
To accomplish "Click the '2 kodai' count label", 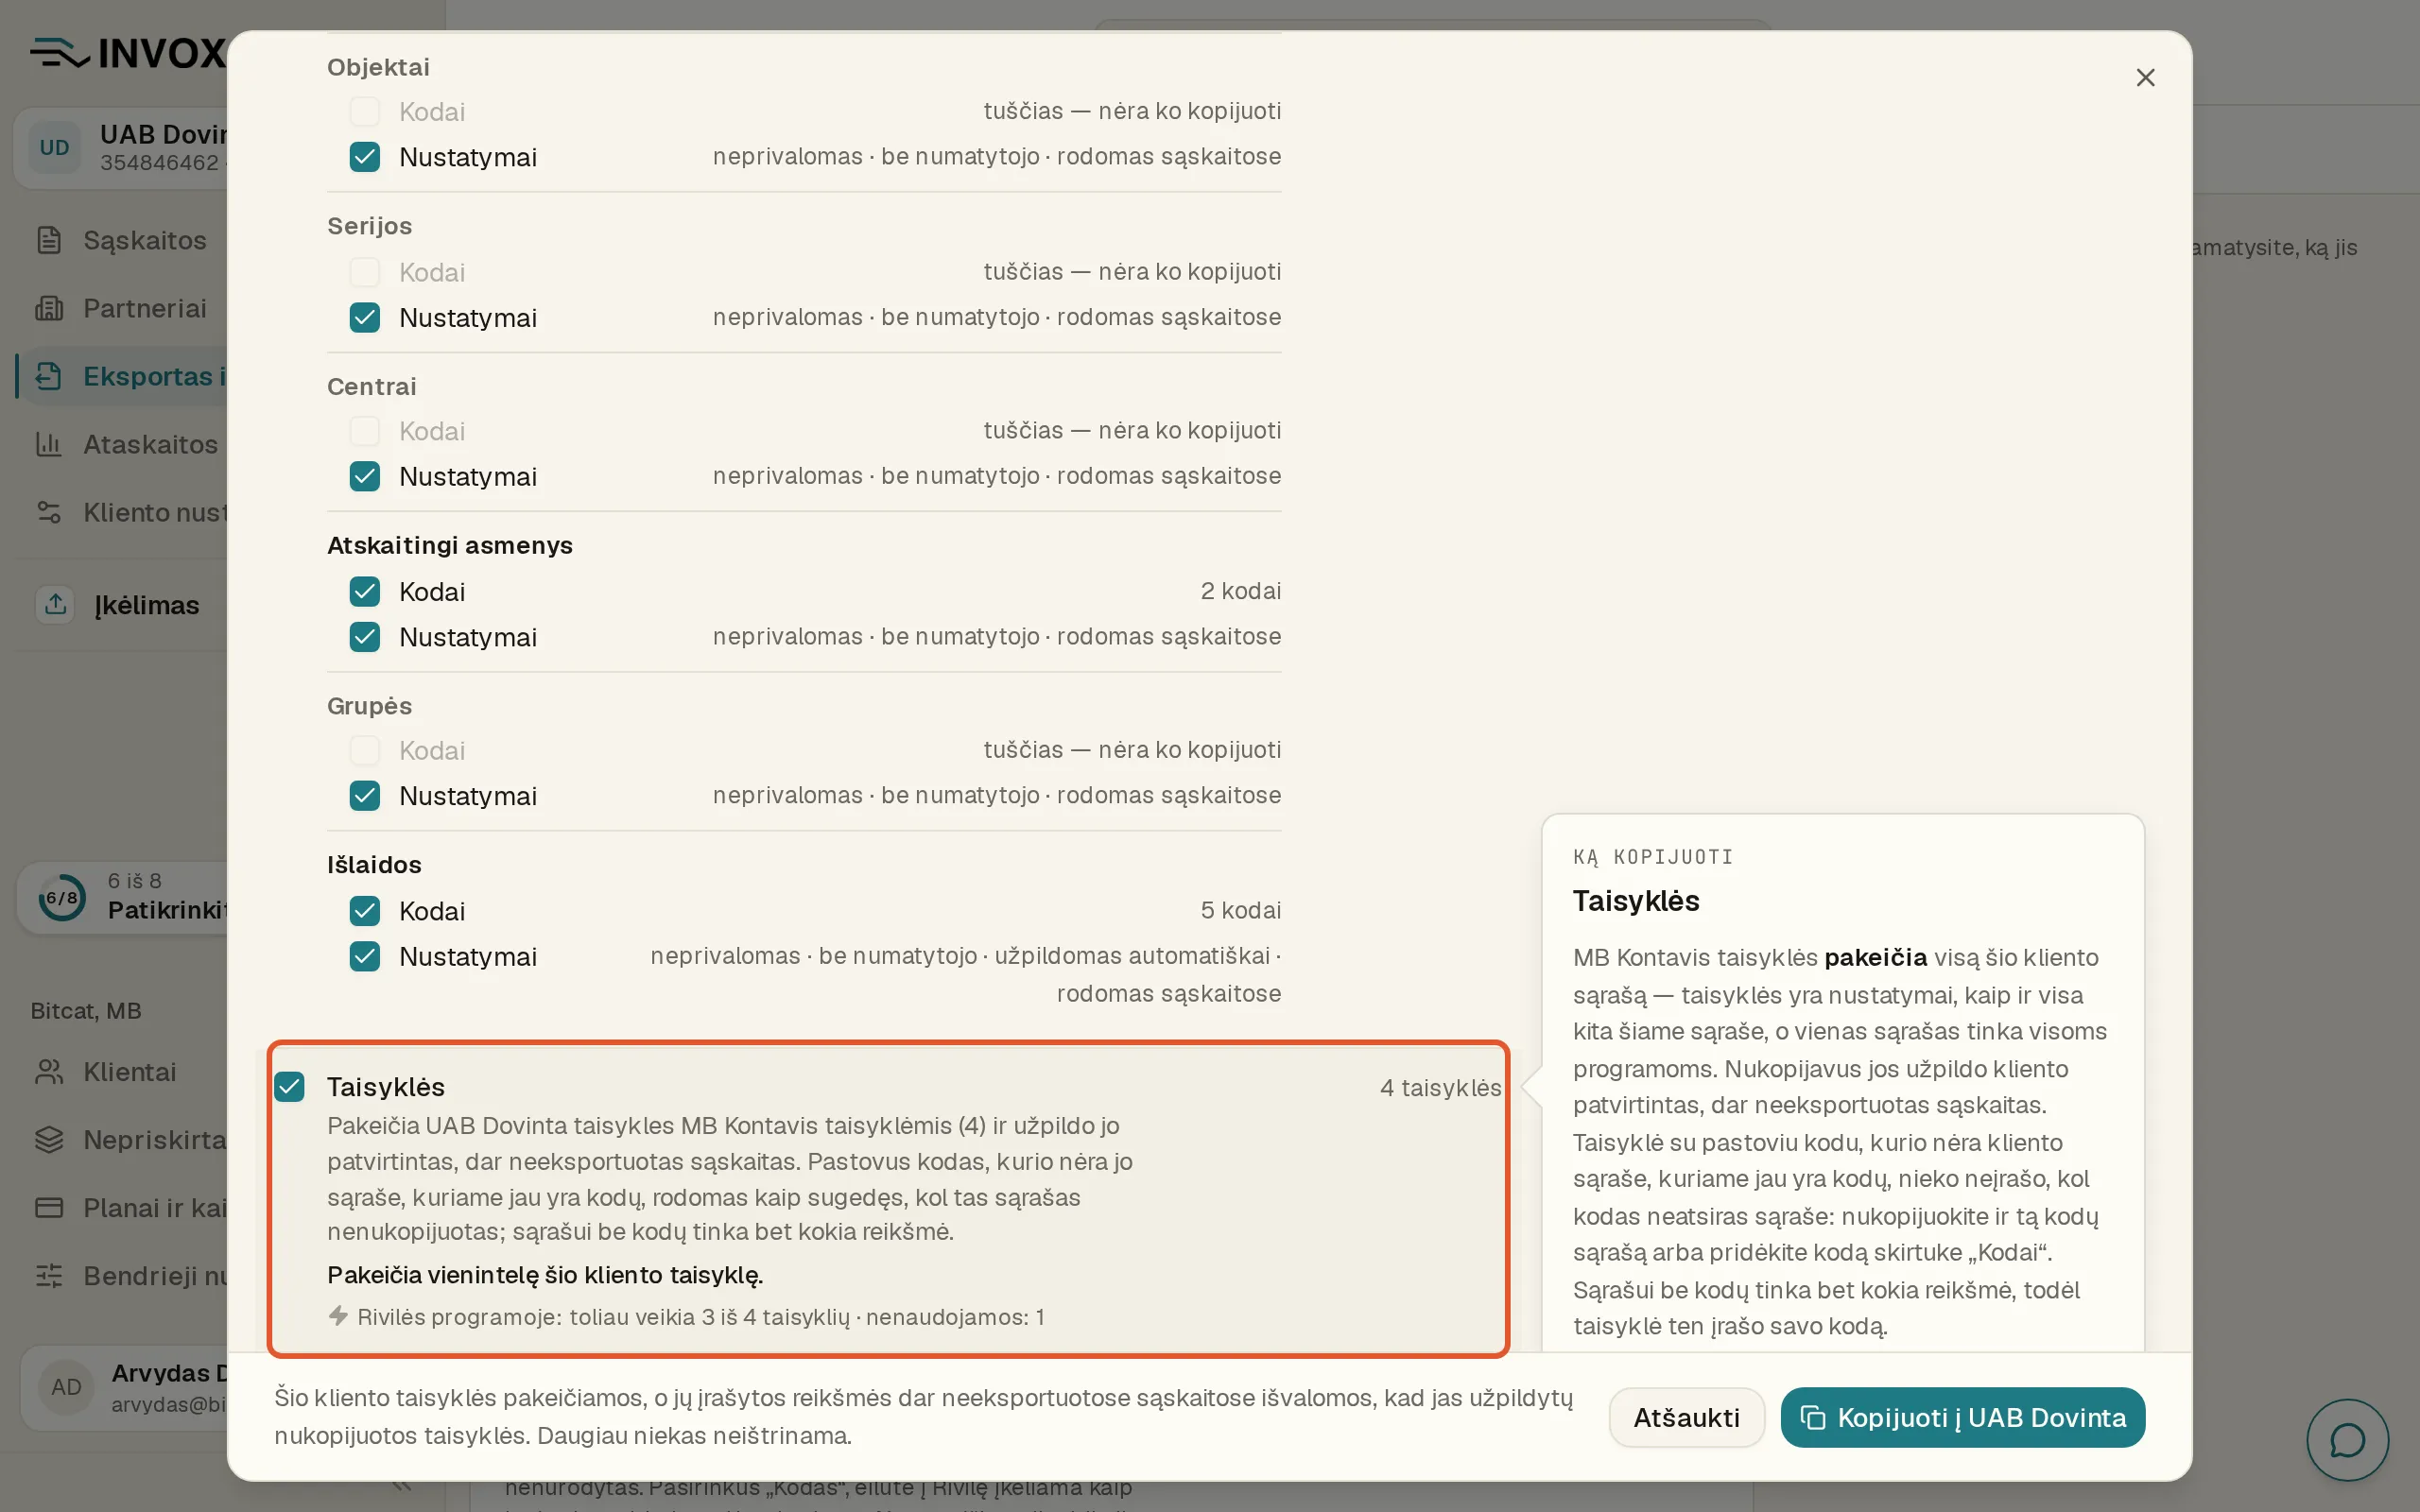I will (x=1240, y=591).
